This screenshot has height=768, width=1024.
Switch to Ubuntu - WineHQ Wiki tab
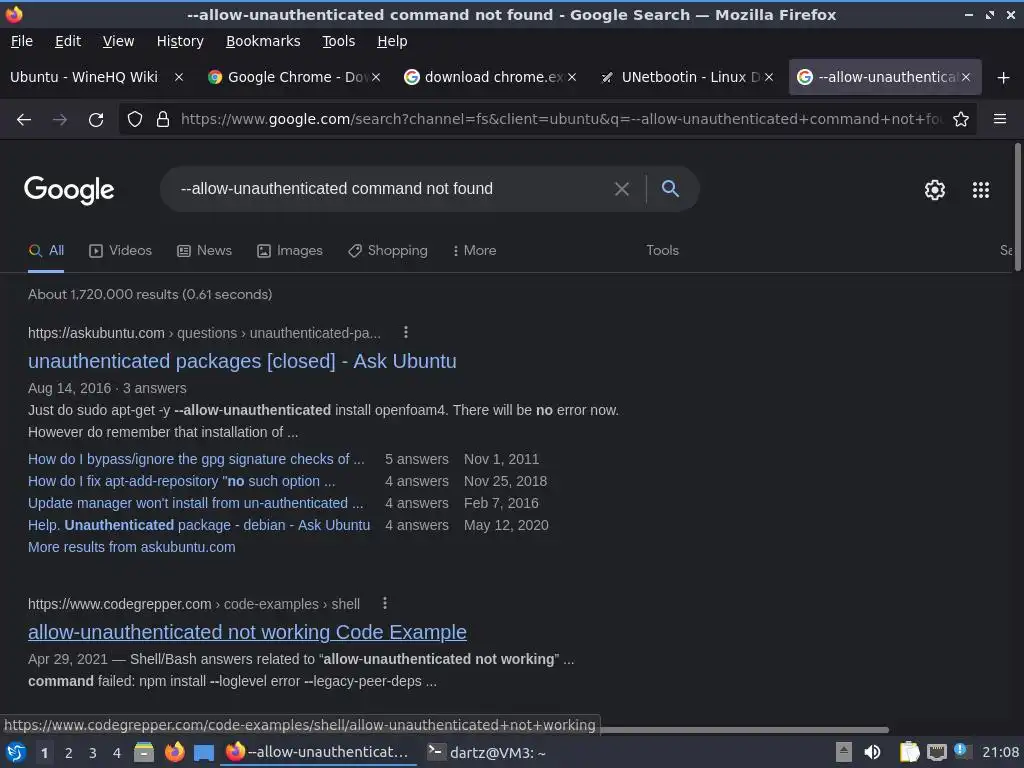[85, 77]
